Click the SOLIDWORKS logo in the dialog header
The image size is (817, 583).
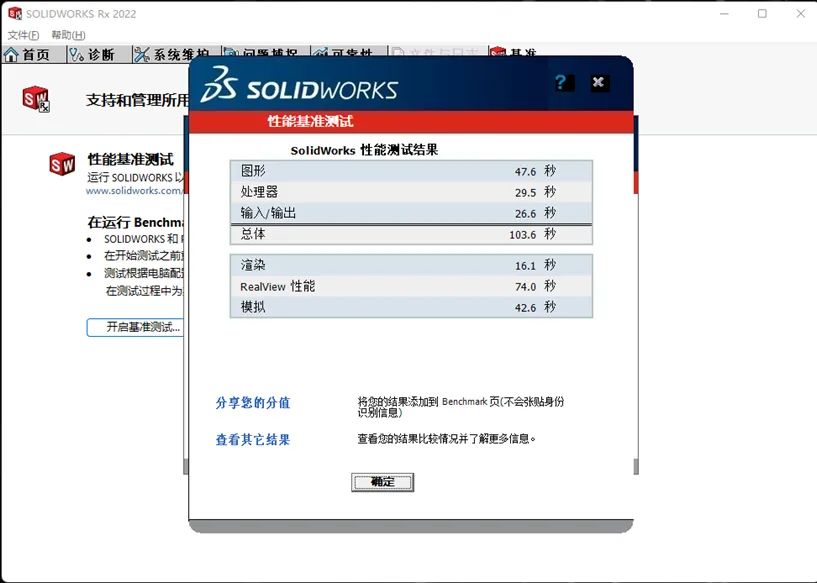(299, 84)
